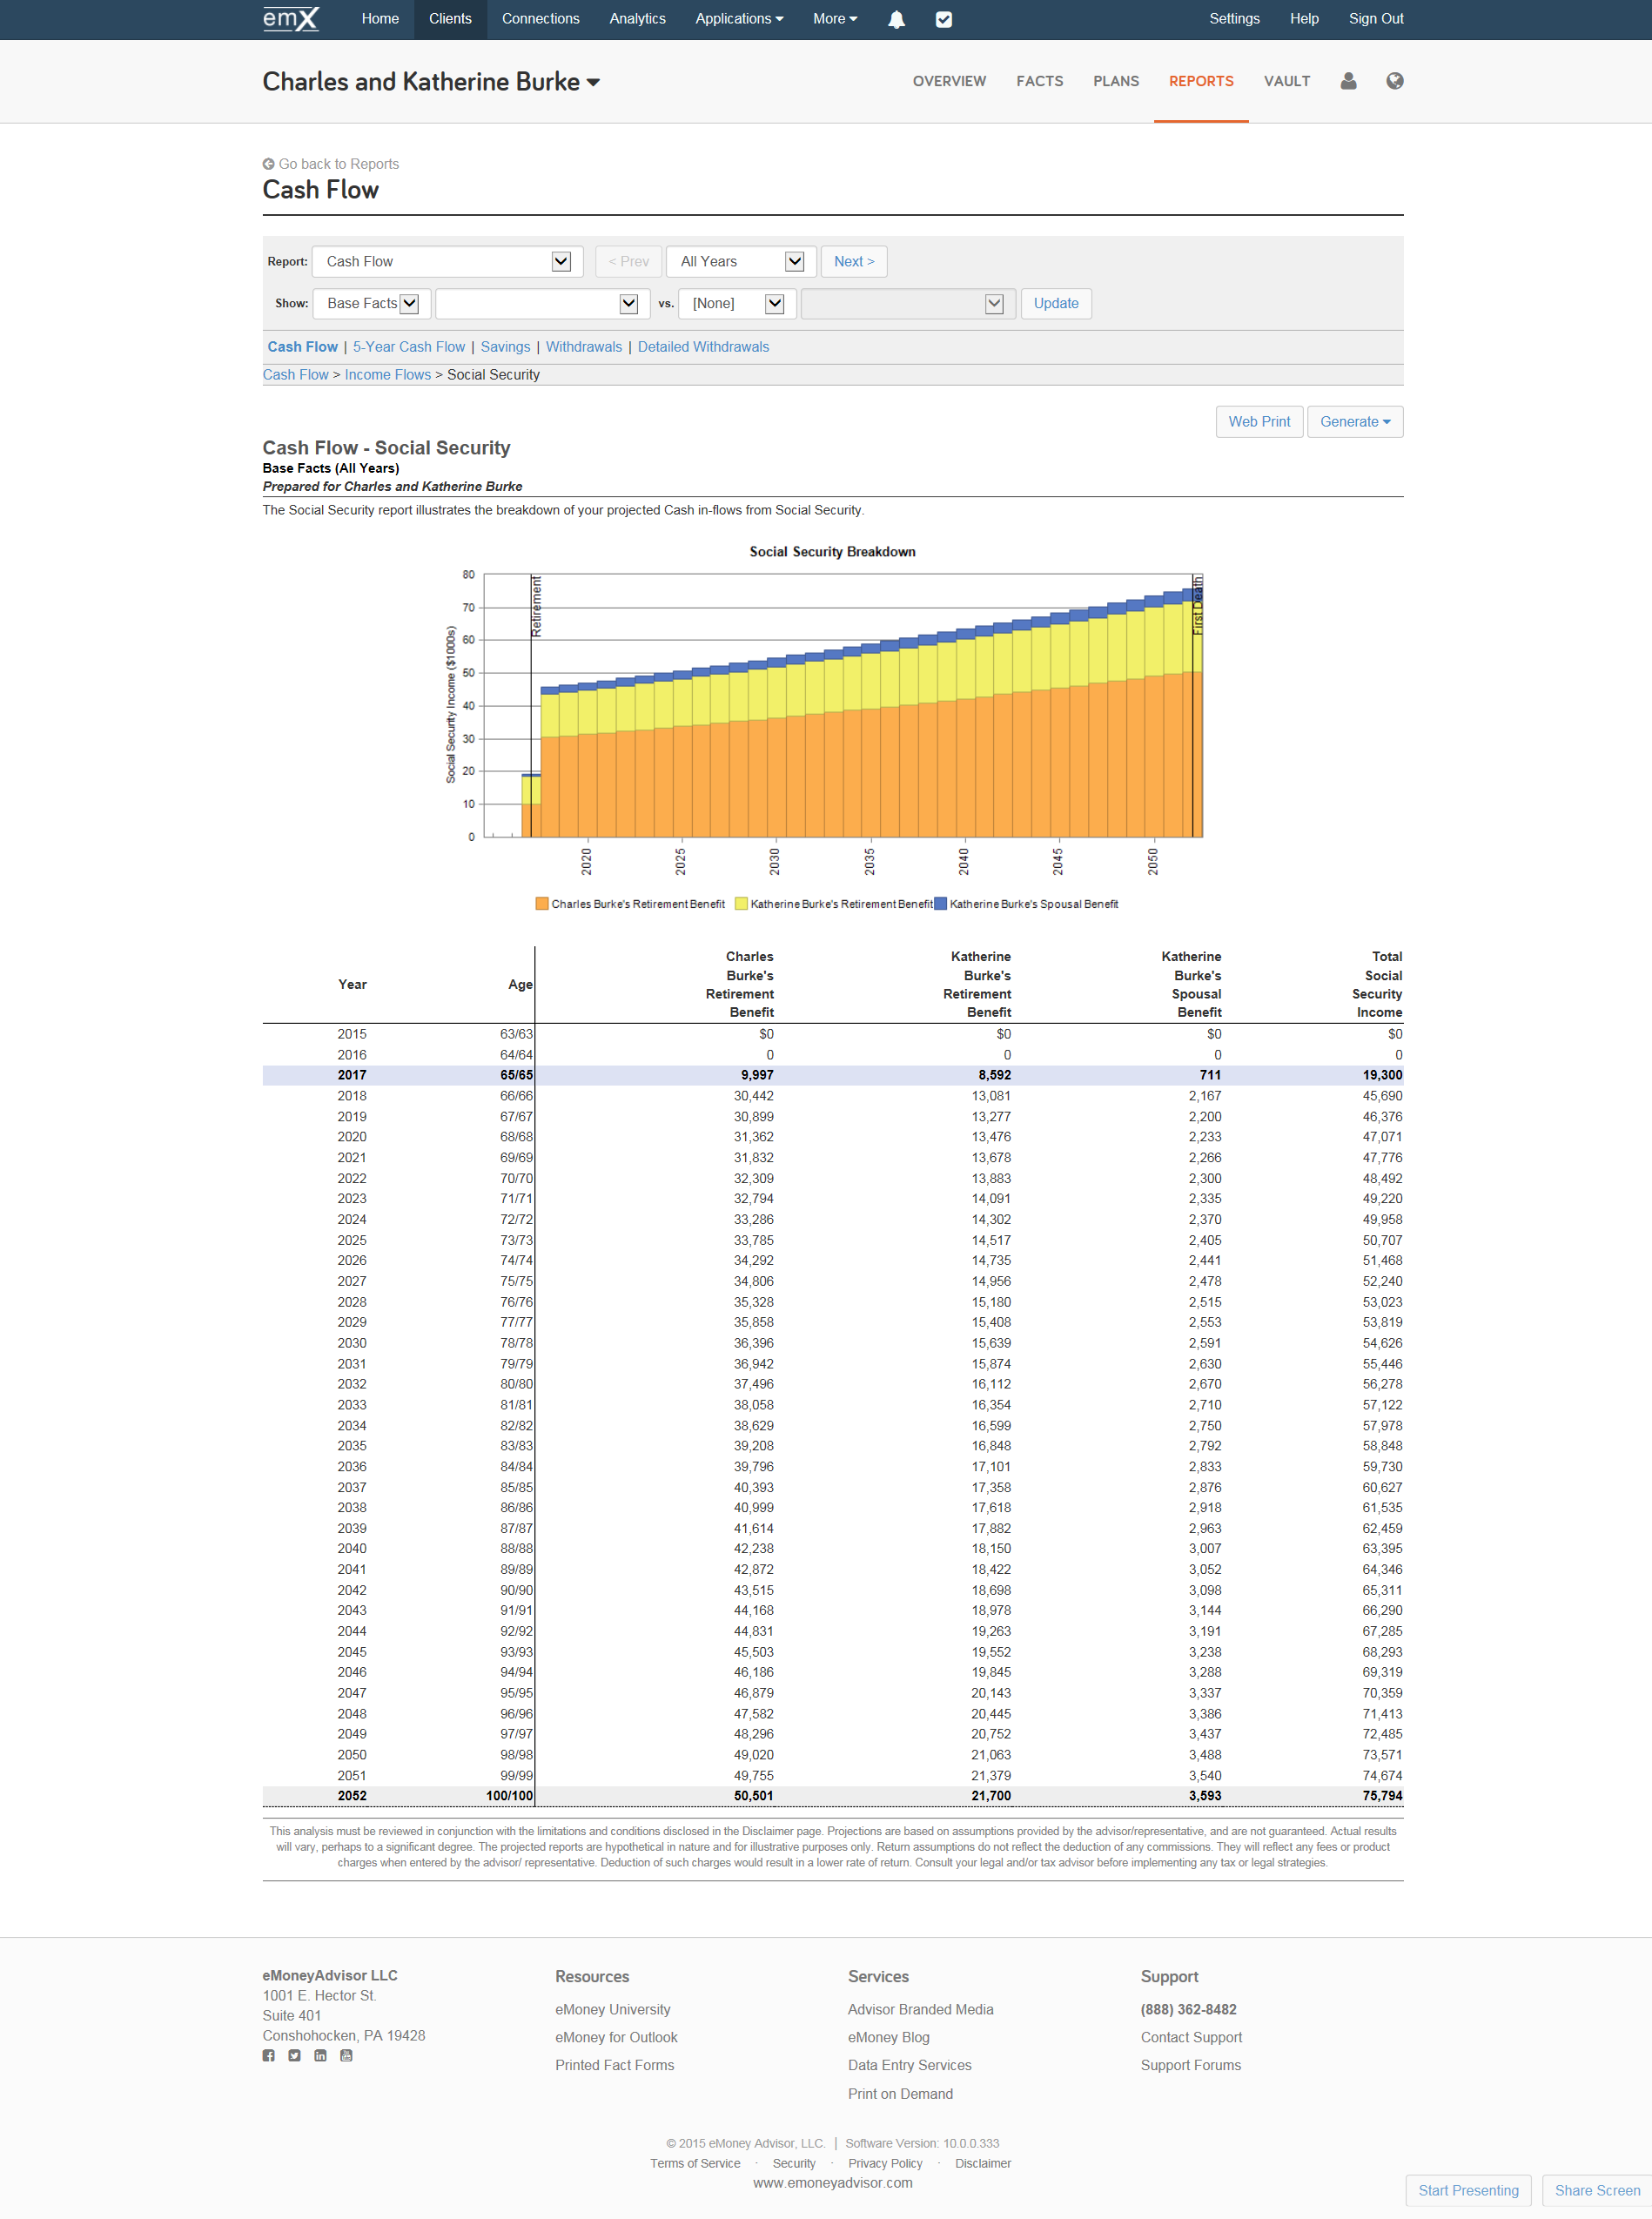Open the Privacy Policy footer link

[x=884, y=2164]
